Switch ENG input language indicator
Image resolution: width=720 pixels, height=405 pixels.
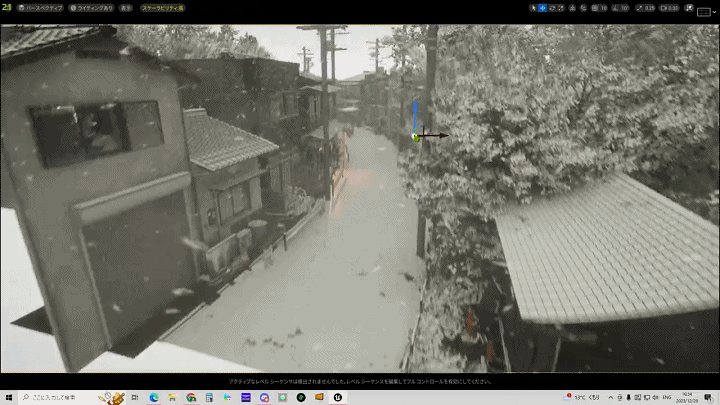pyautogui.click(x=667, y=398)
